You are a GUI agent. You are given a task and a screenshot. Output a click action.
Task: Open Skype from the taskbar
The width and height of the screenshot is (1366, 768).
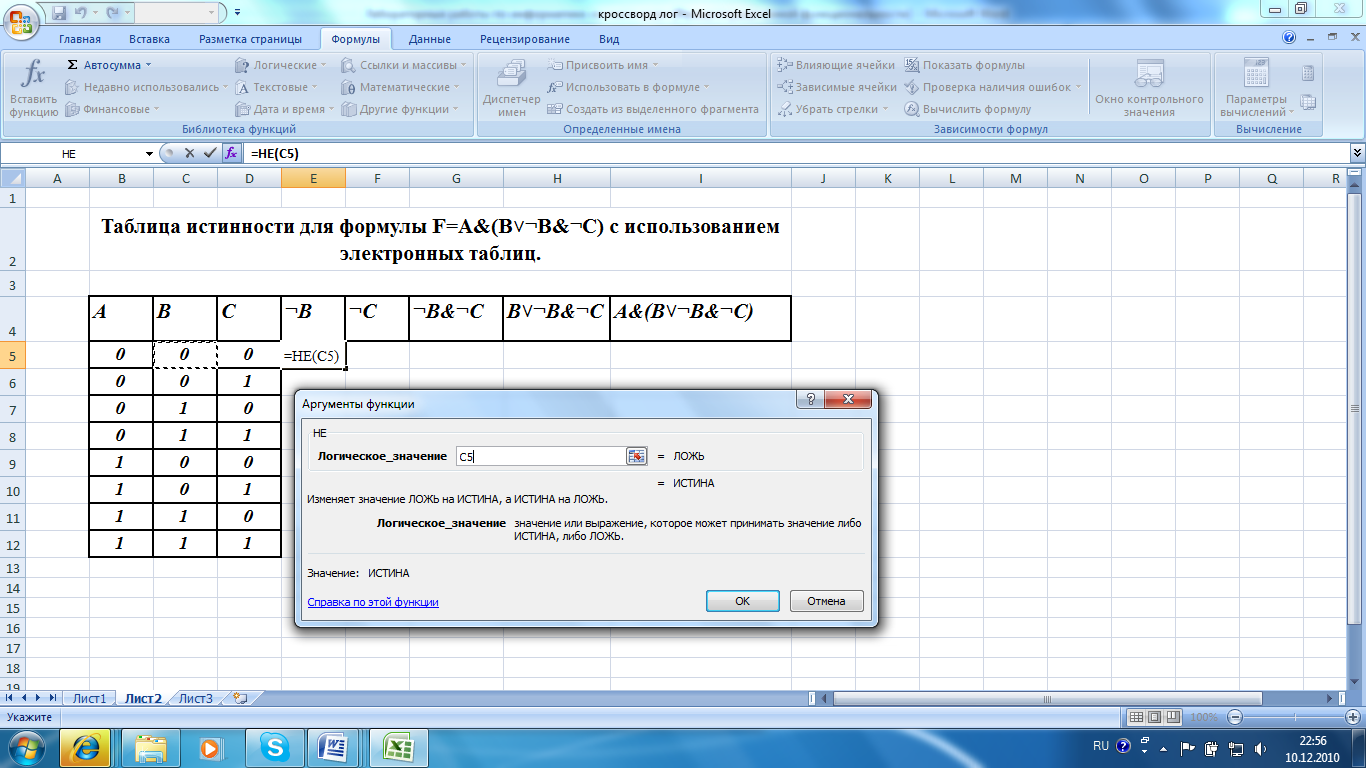tap(273, 748)
